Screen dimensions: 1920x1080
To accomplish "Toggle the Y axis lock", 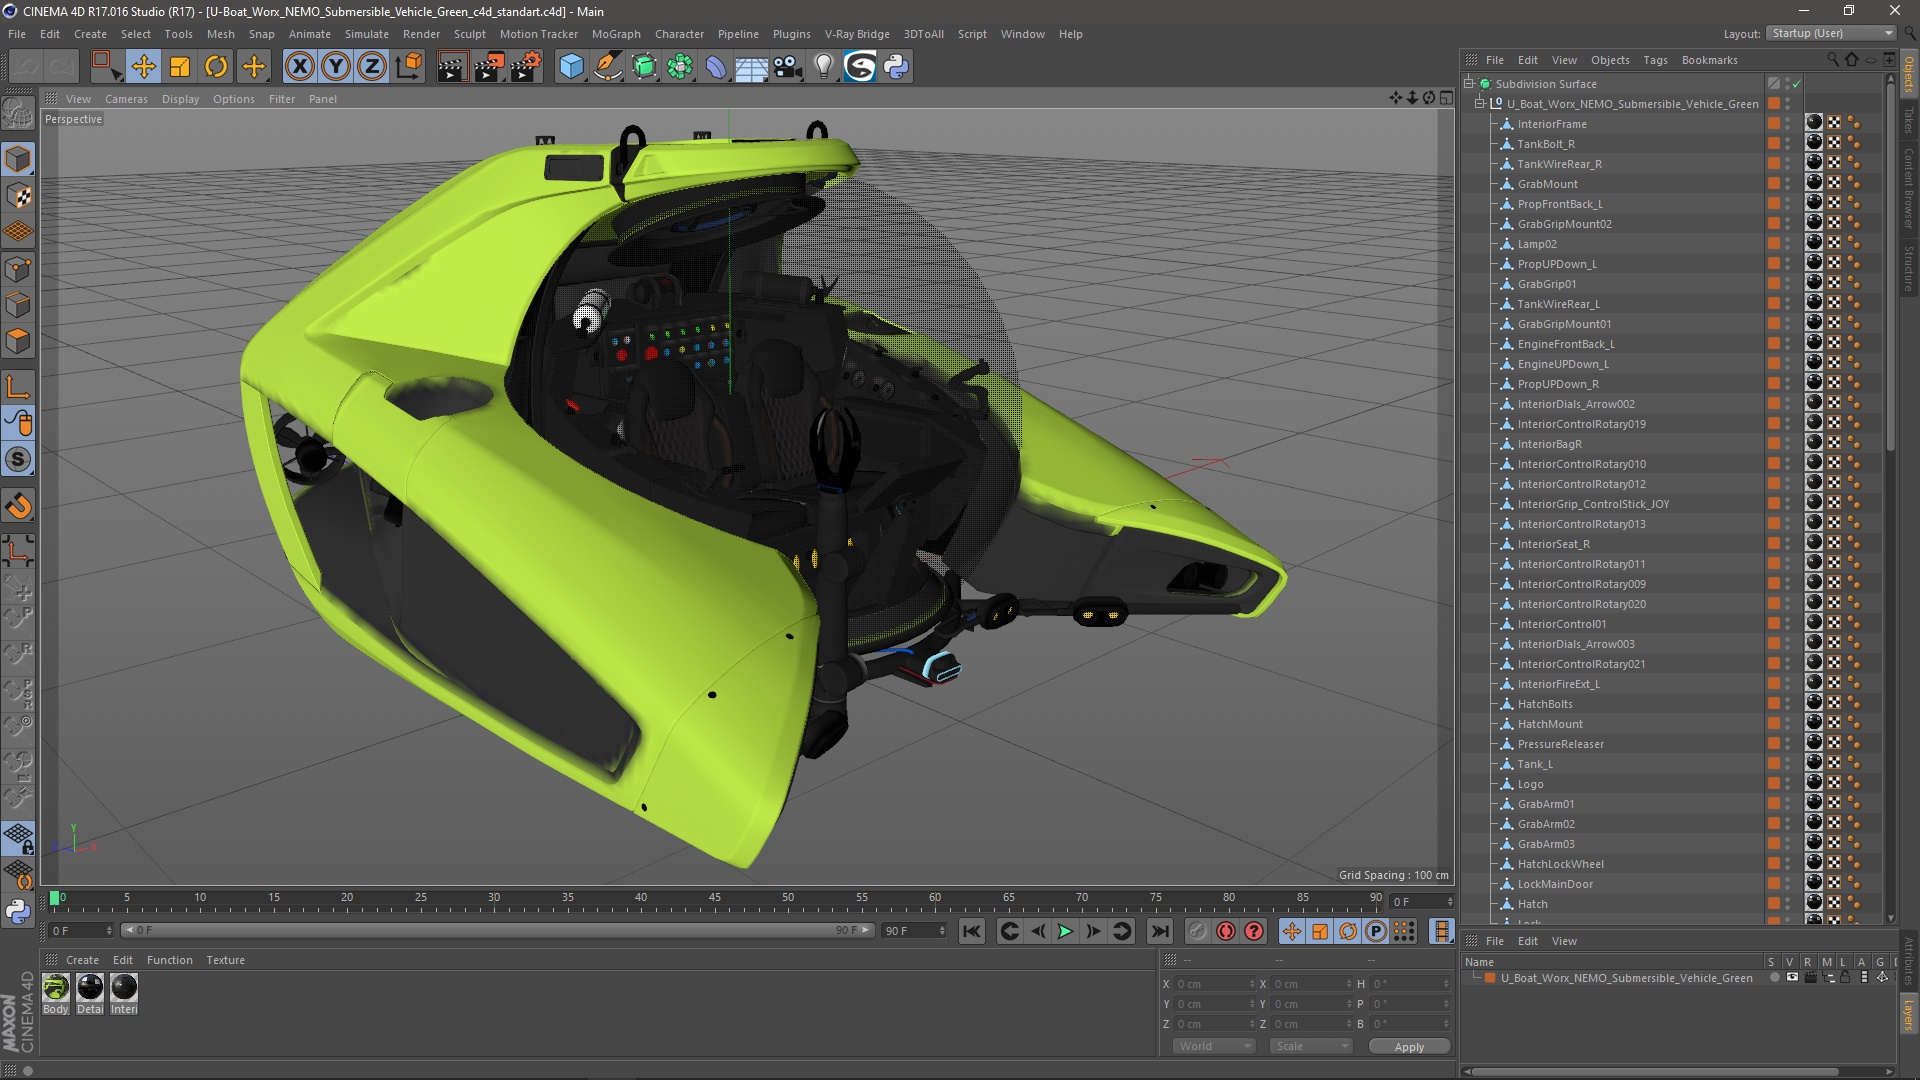I will 336,67.
